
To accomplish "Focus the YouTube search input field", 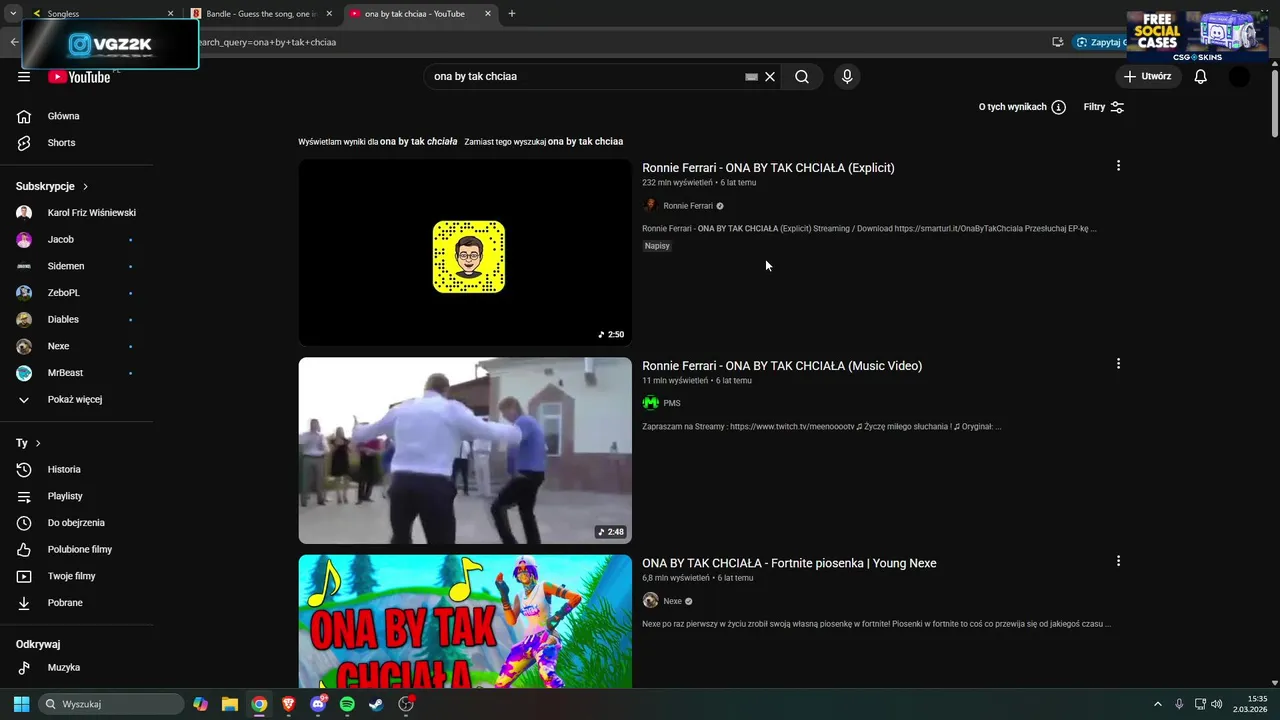I will [585, 77].
